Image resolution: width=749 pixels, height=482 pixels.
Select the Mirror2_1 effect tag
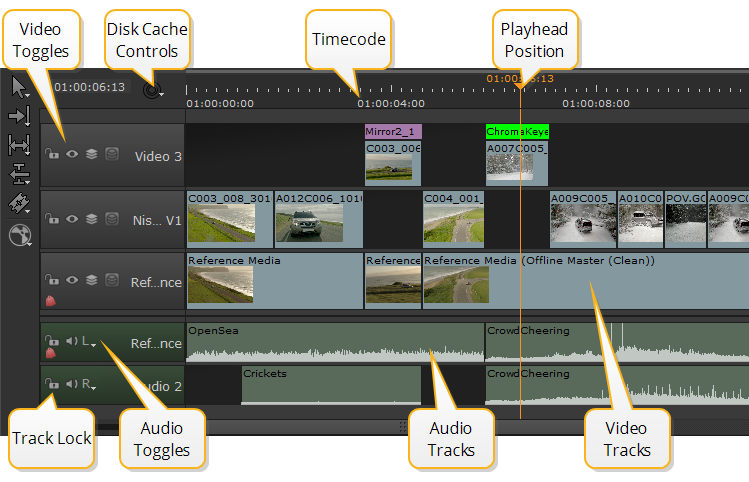point(393,131)
